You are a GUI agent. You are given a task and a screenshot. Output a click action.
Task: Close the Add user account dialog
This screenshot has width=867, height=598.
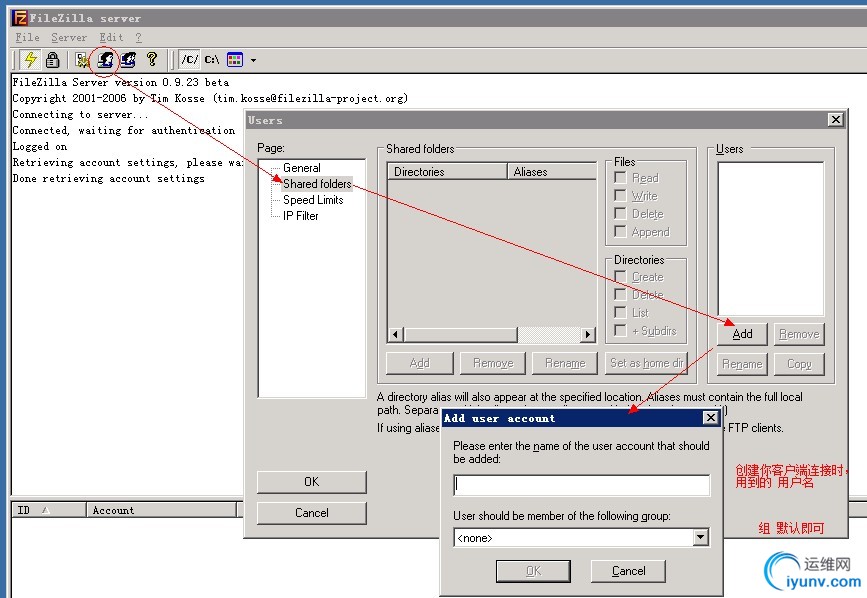(x=711, y=418)
